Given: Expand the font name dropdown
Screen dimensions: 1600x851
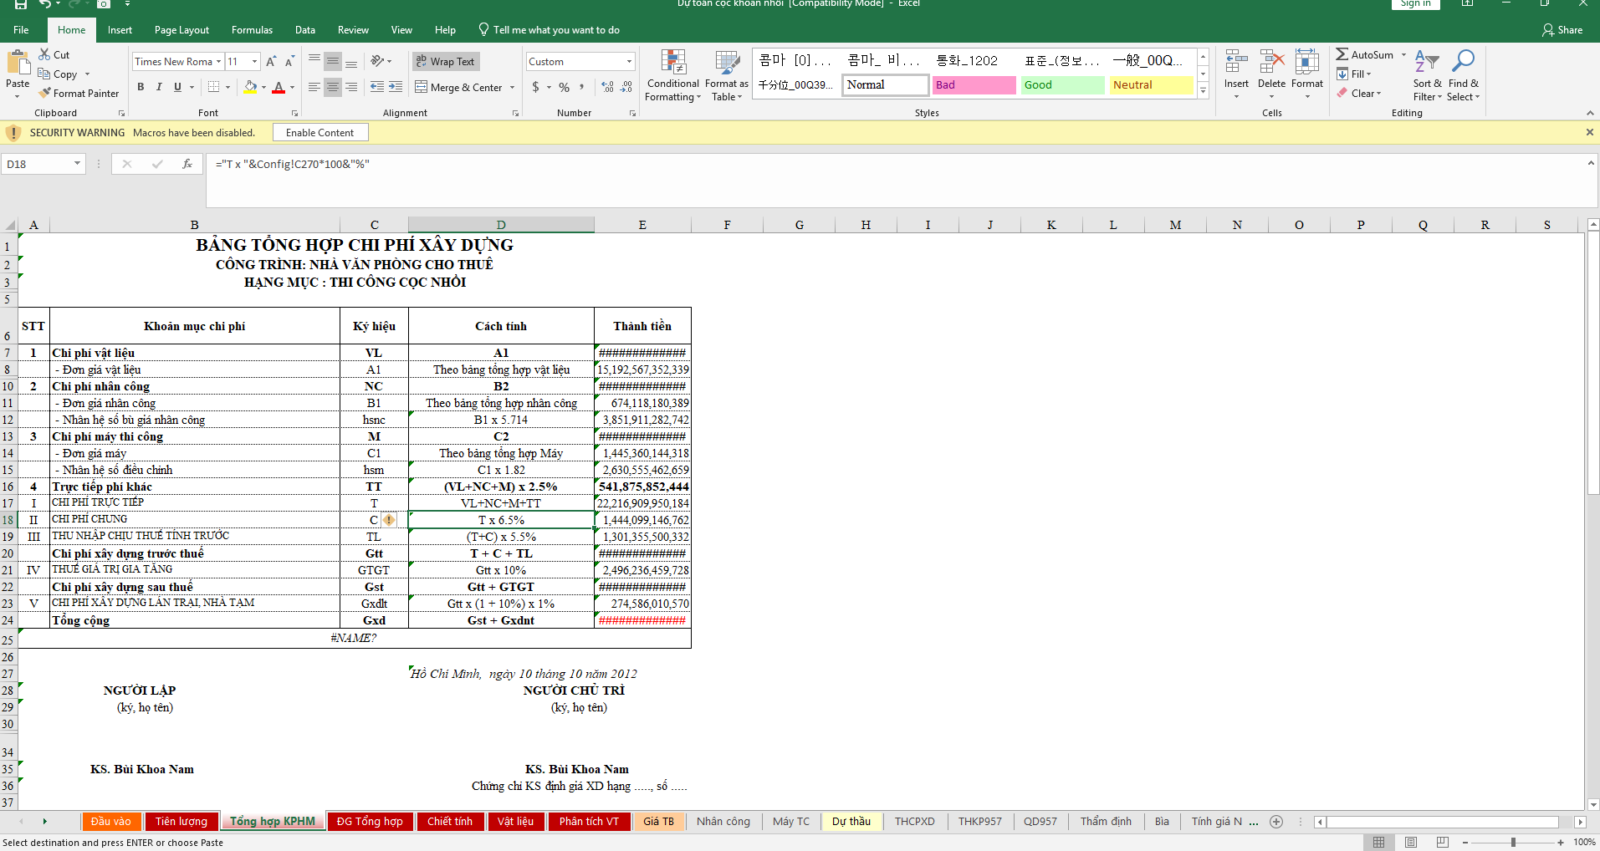Looking at the screenshot, I should pyautogui.click(x=218, y=62).
